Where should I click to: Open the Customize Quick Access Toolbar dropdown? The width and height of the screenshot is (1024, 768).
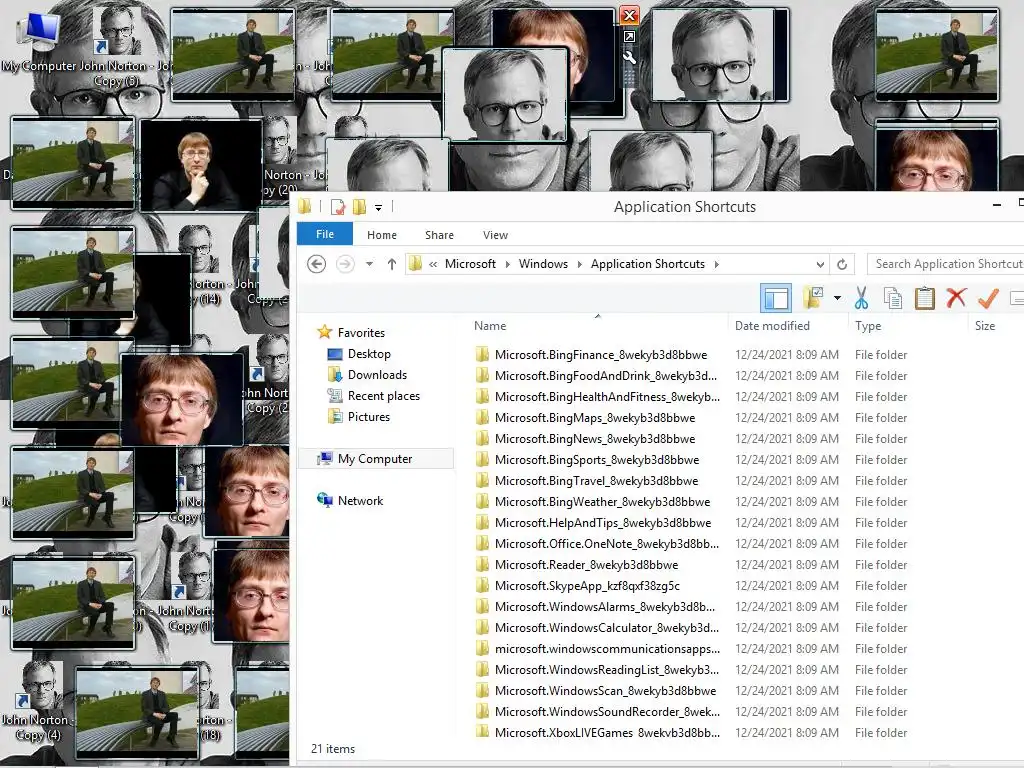click(x=378, y=208)
